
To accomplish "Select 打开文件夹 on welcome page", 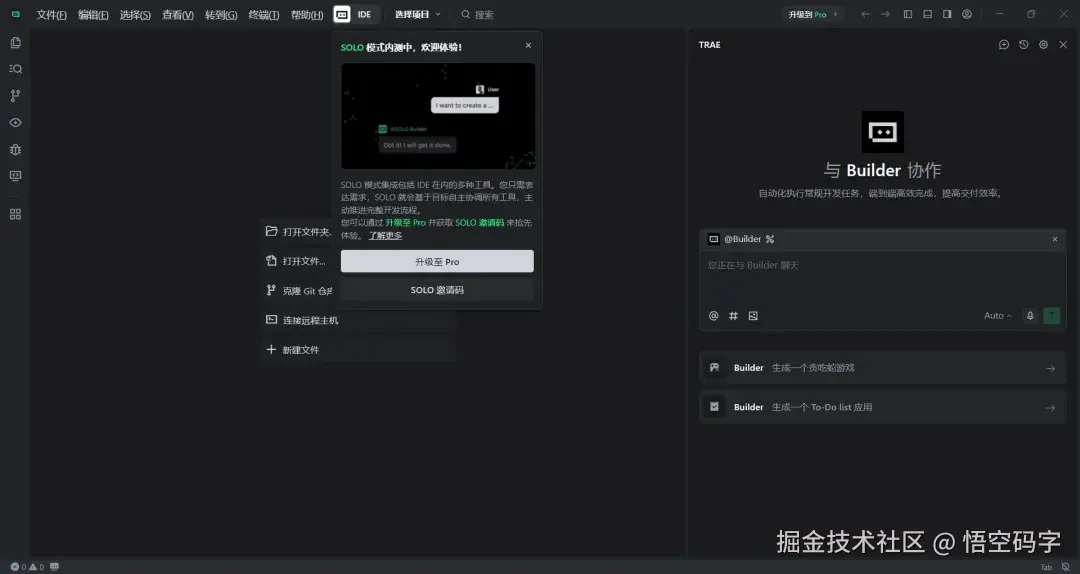I will pyautogui.click(x=298, y=232).
